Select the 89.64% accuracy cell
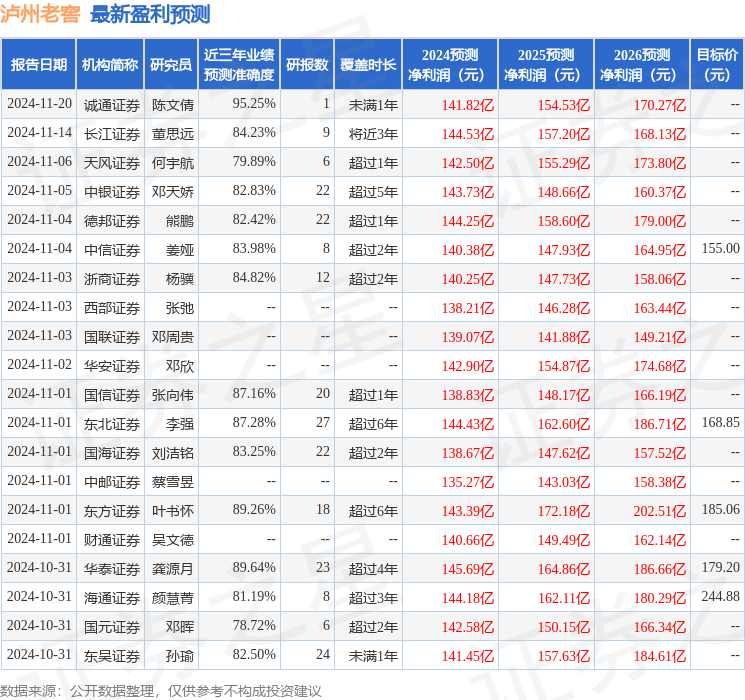This screenshot has width=745, height=700. coord(253,568)
